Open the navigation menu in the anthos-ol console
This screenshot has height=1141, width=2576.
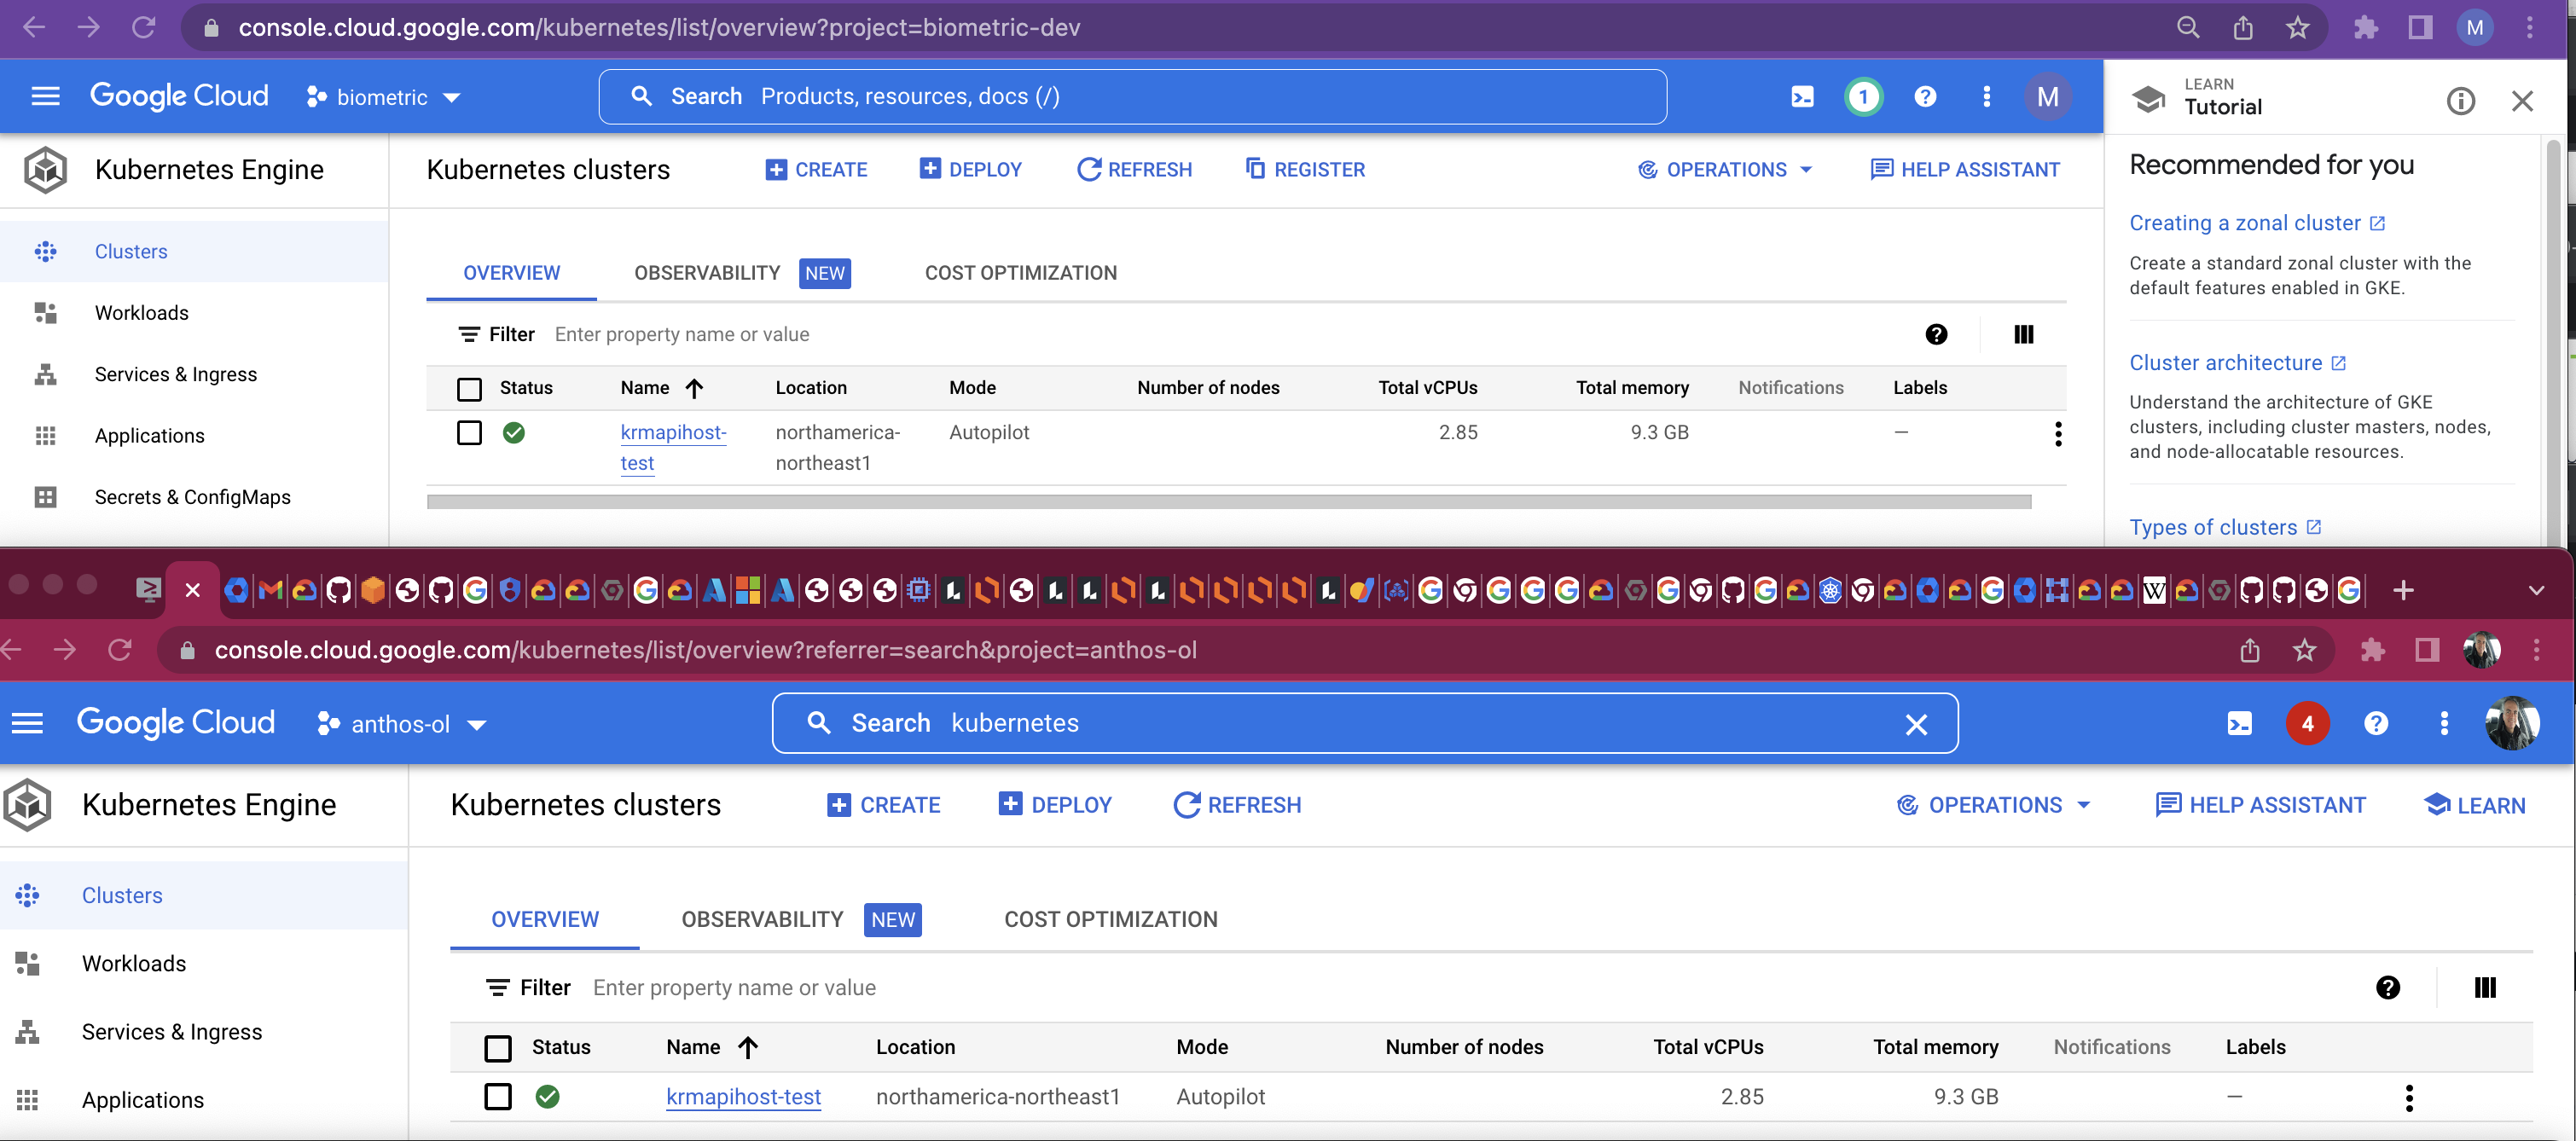pos(27,723)
